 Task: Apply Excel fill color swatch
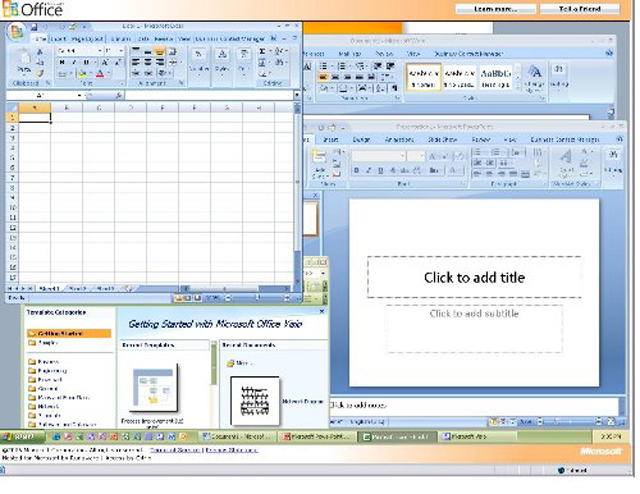tap(82, 73)
